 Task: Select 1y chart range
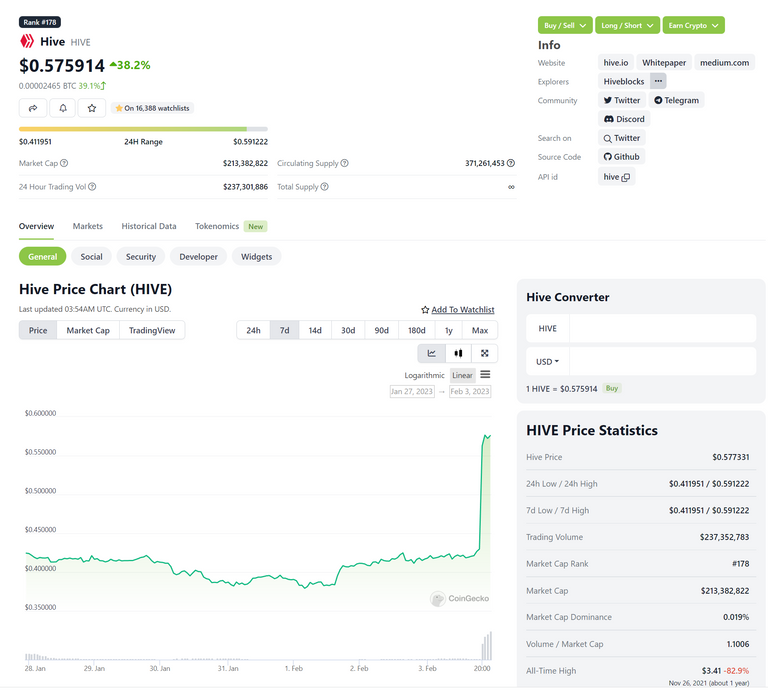449,331
